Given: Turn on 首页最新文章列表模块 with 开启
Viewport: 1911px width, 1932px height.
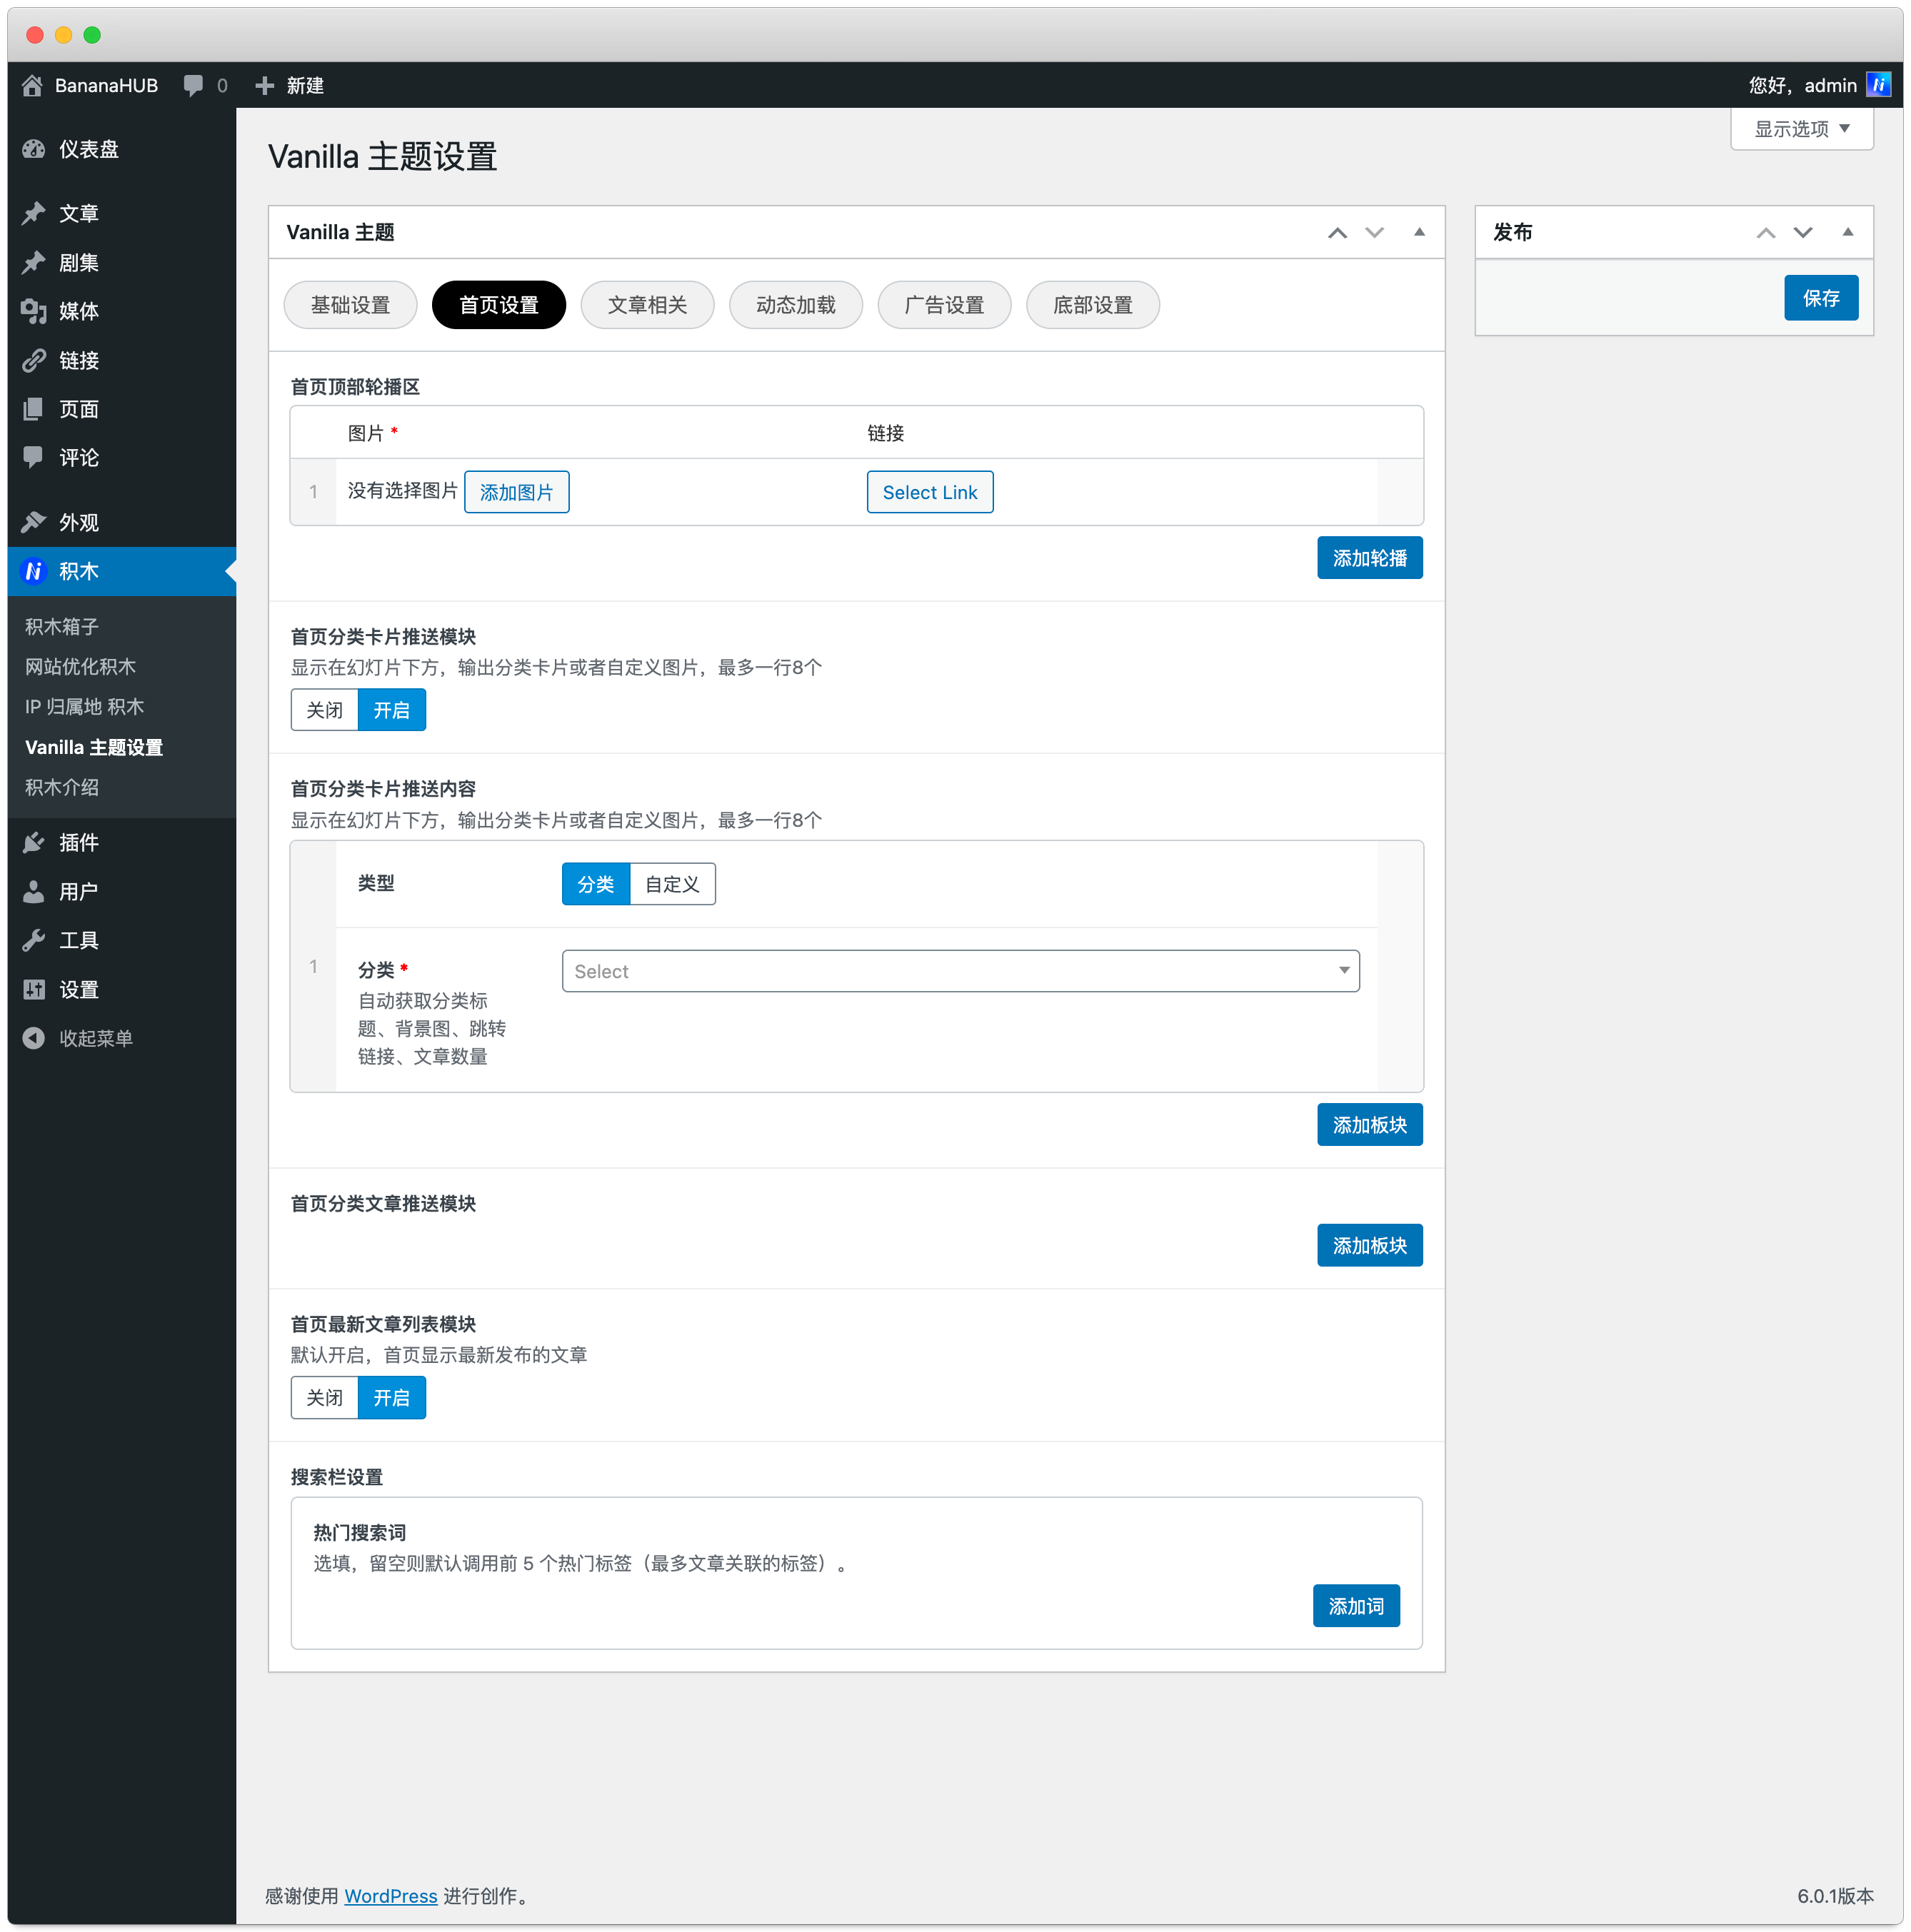Looking at the screenshot, I should (x=392, y=1398).
